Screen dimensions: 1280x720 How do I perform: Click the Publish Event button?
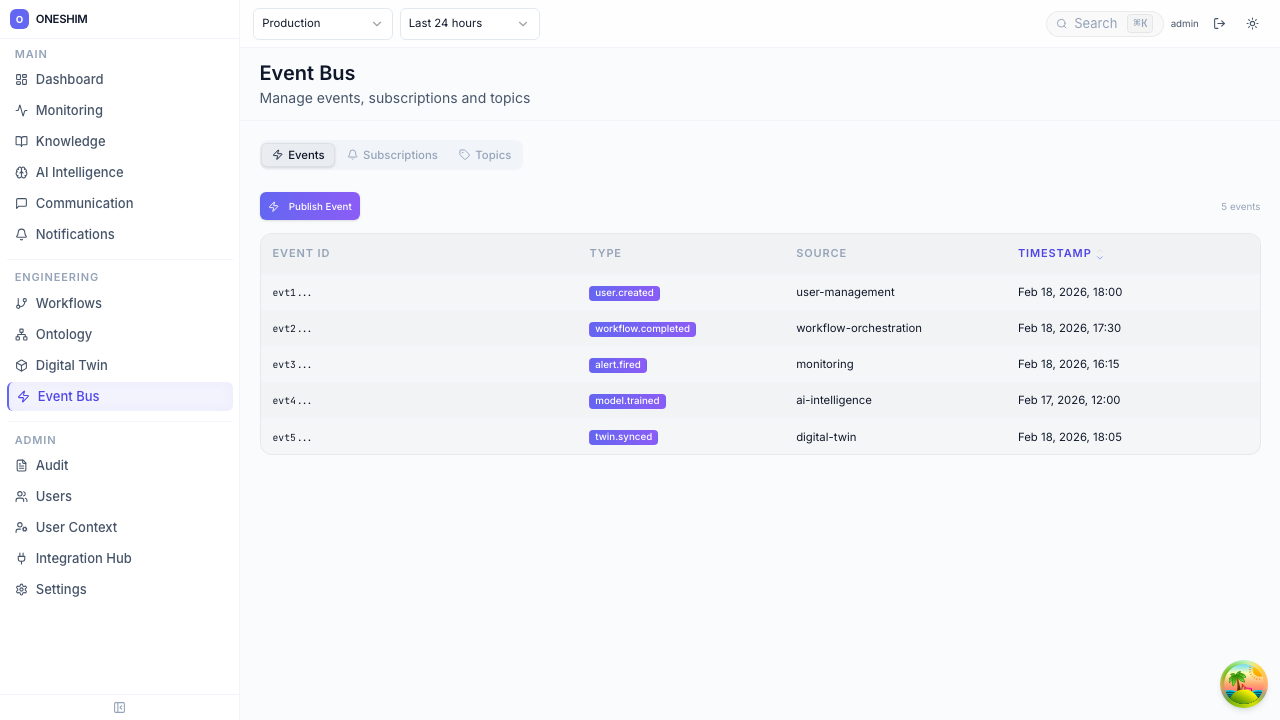pyautogui.click(x=310, y=206)
